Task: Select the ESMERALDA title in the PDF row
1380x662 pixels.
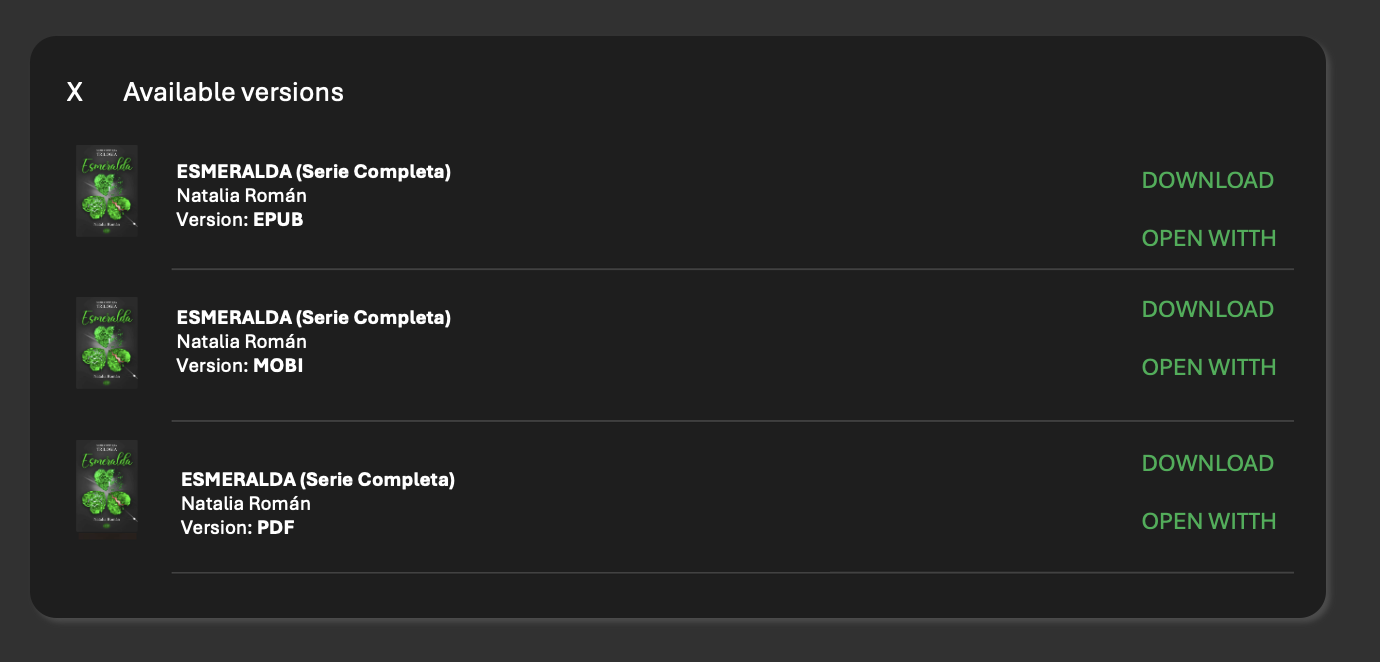Action: click(x=317, y=480)
